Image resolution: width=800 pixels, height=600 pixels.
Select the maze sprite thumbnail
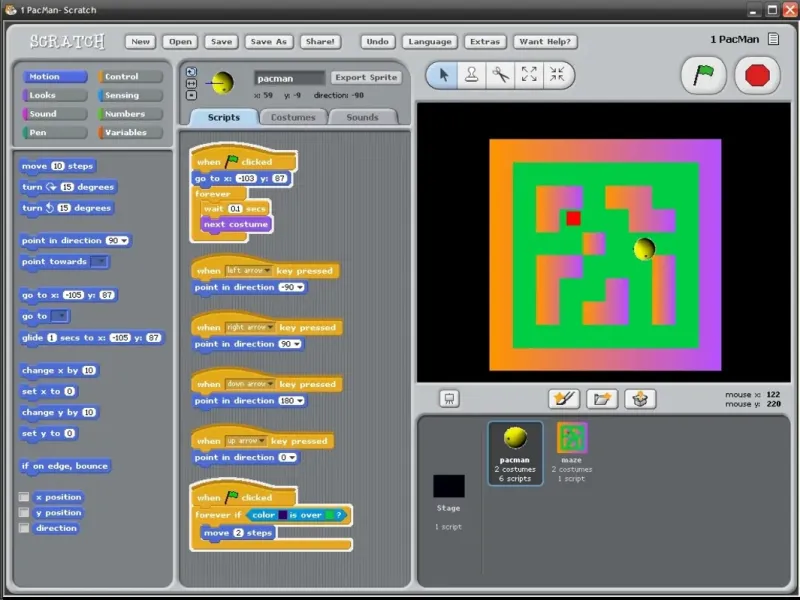click(572, 453)
